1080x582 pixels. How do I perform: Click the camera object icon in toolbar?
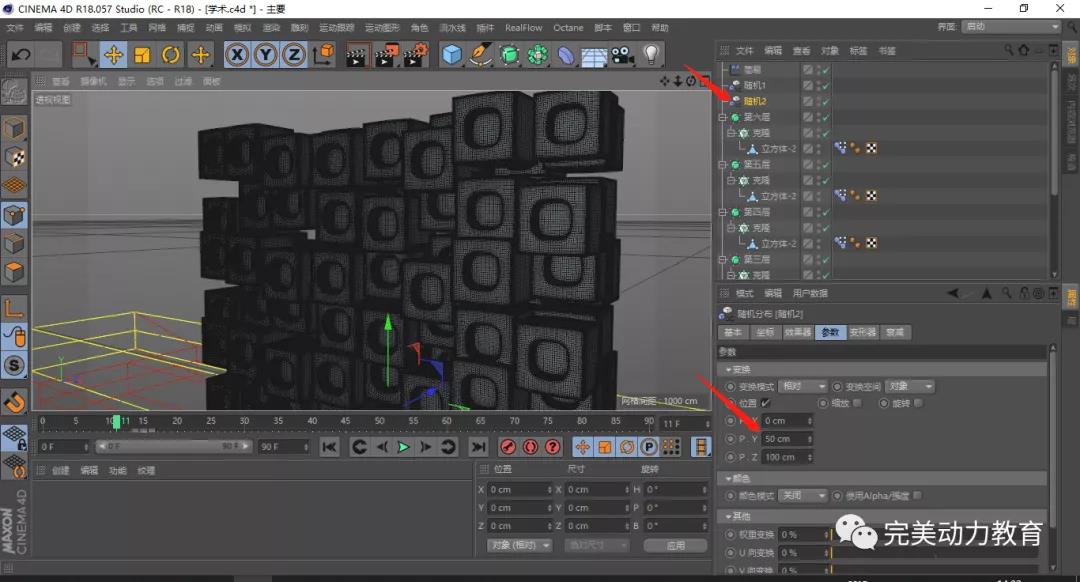[623, 54]
